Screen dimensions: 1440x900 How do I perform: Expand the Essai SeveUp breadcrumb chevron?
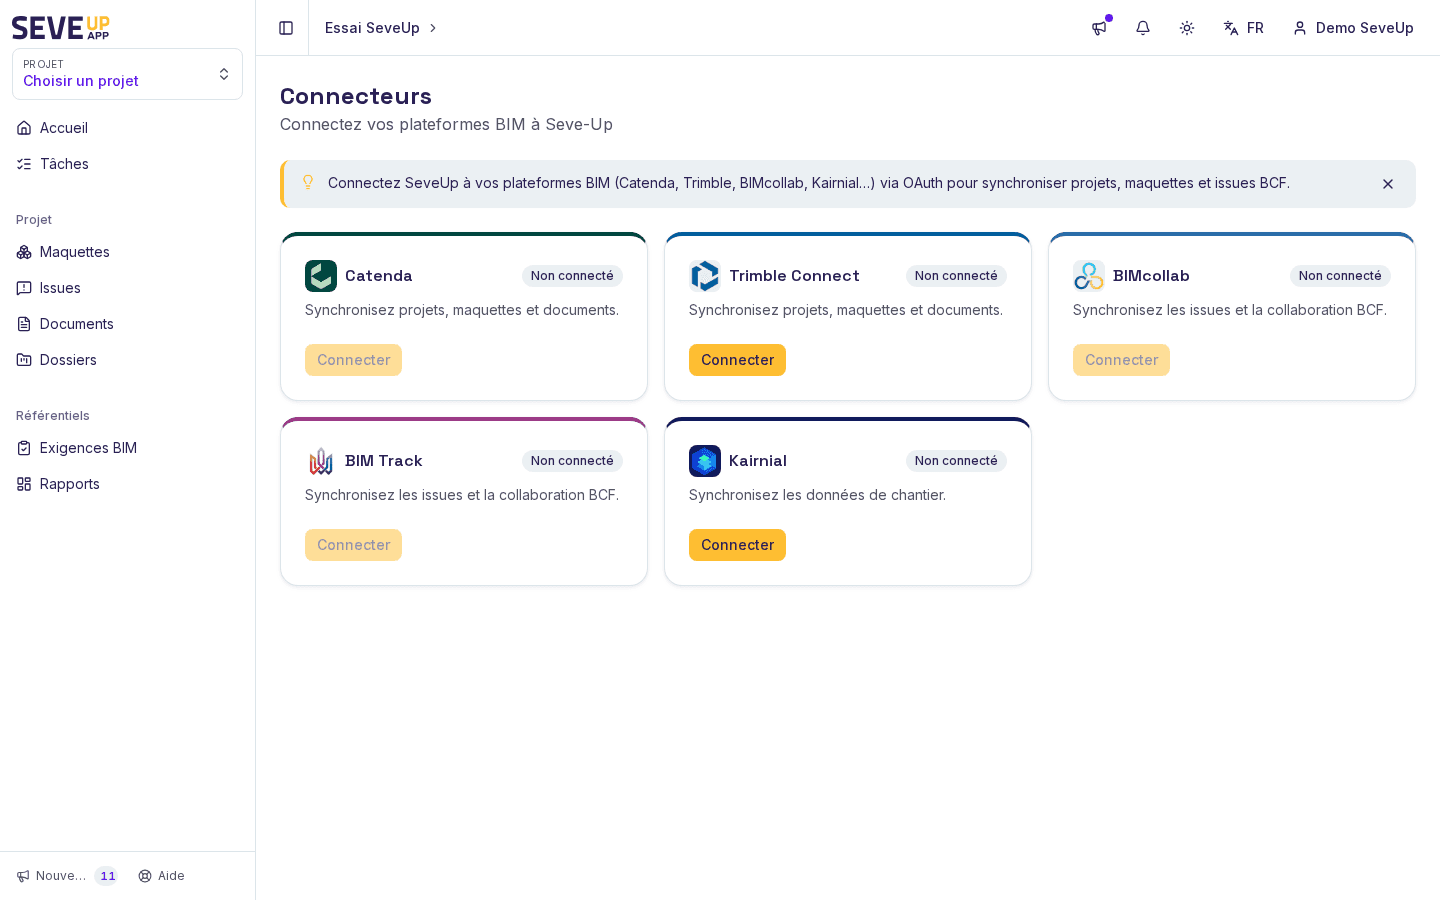coord(433,28)
